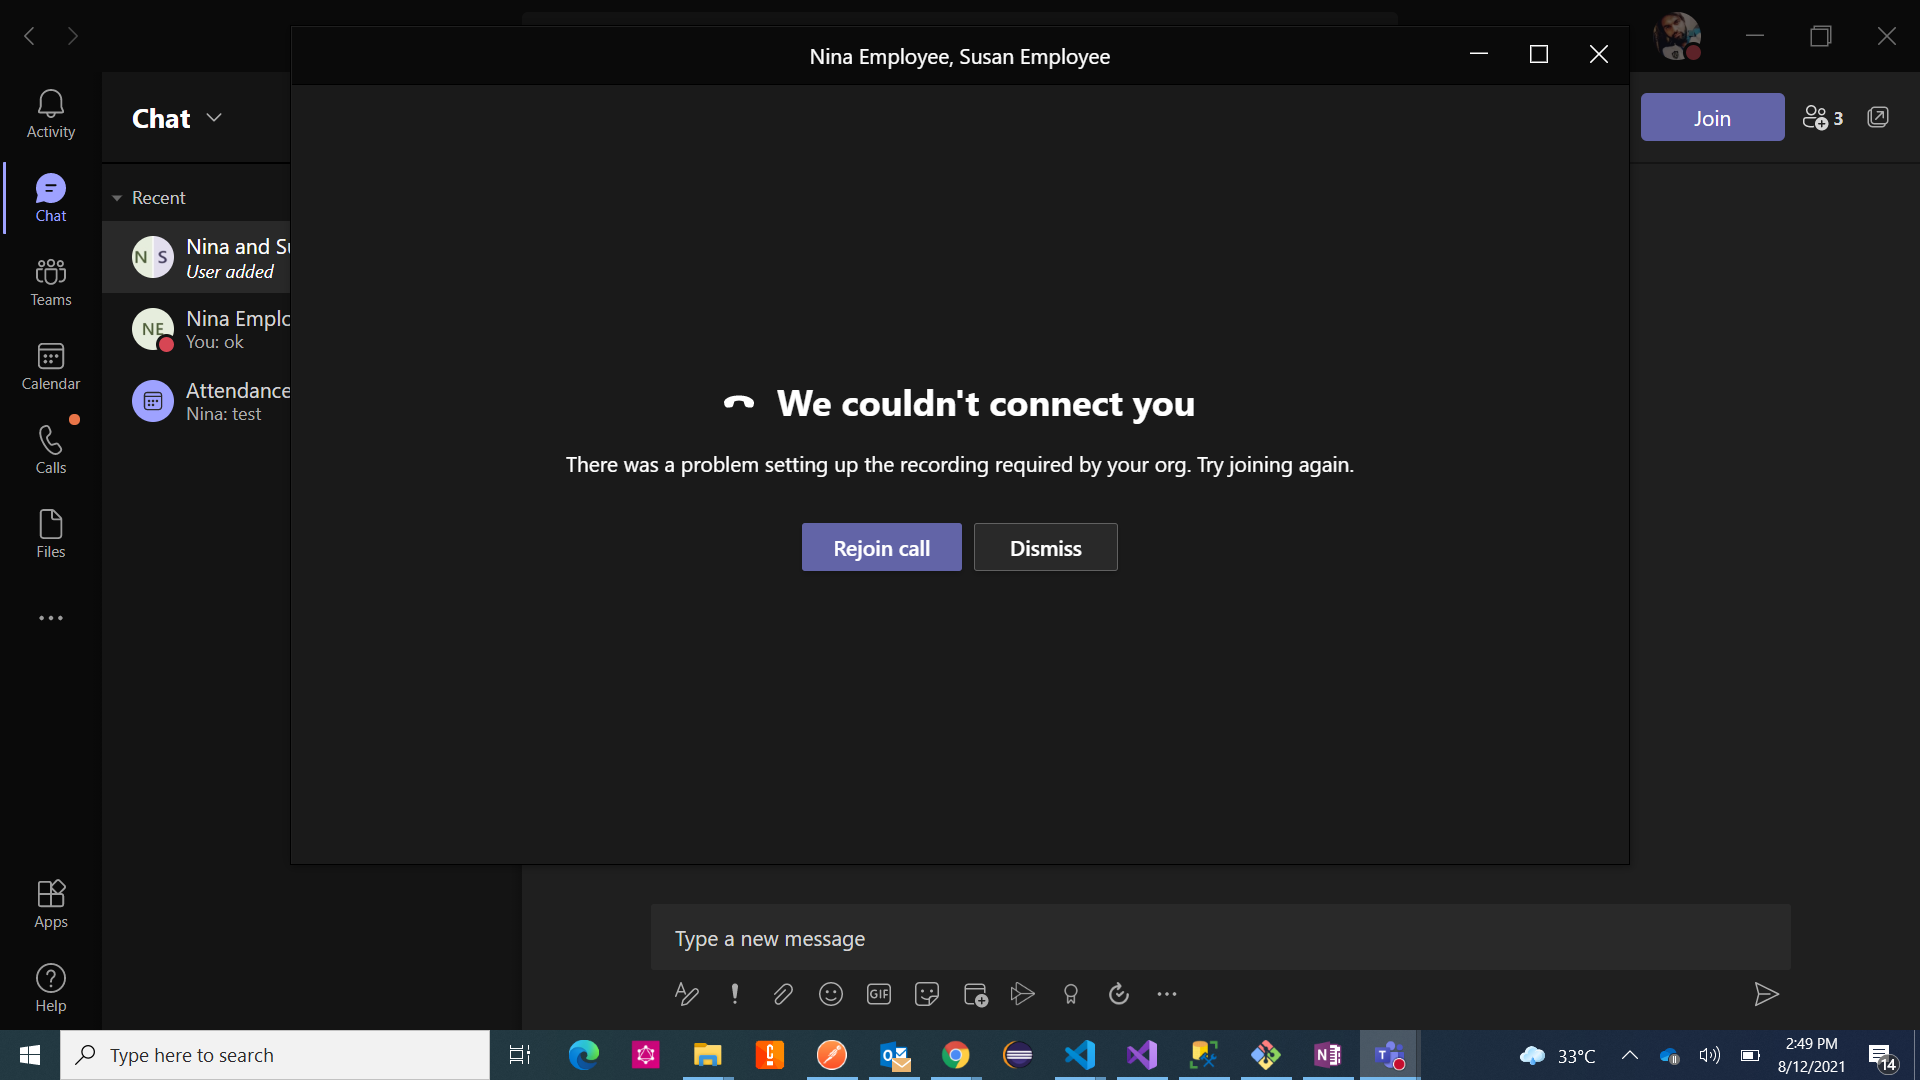This screenshot has width=1920, height=1080.
Task: Send Praise to a teammate
Action: pos(1071,994)
